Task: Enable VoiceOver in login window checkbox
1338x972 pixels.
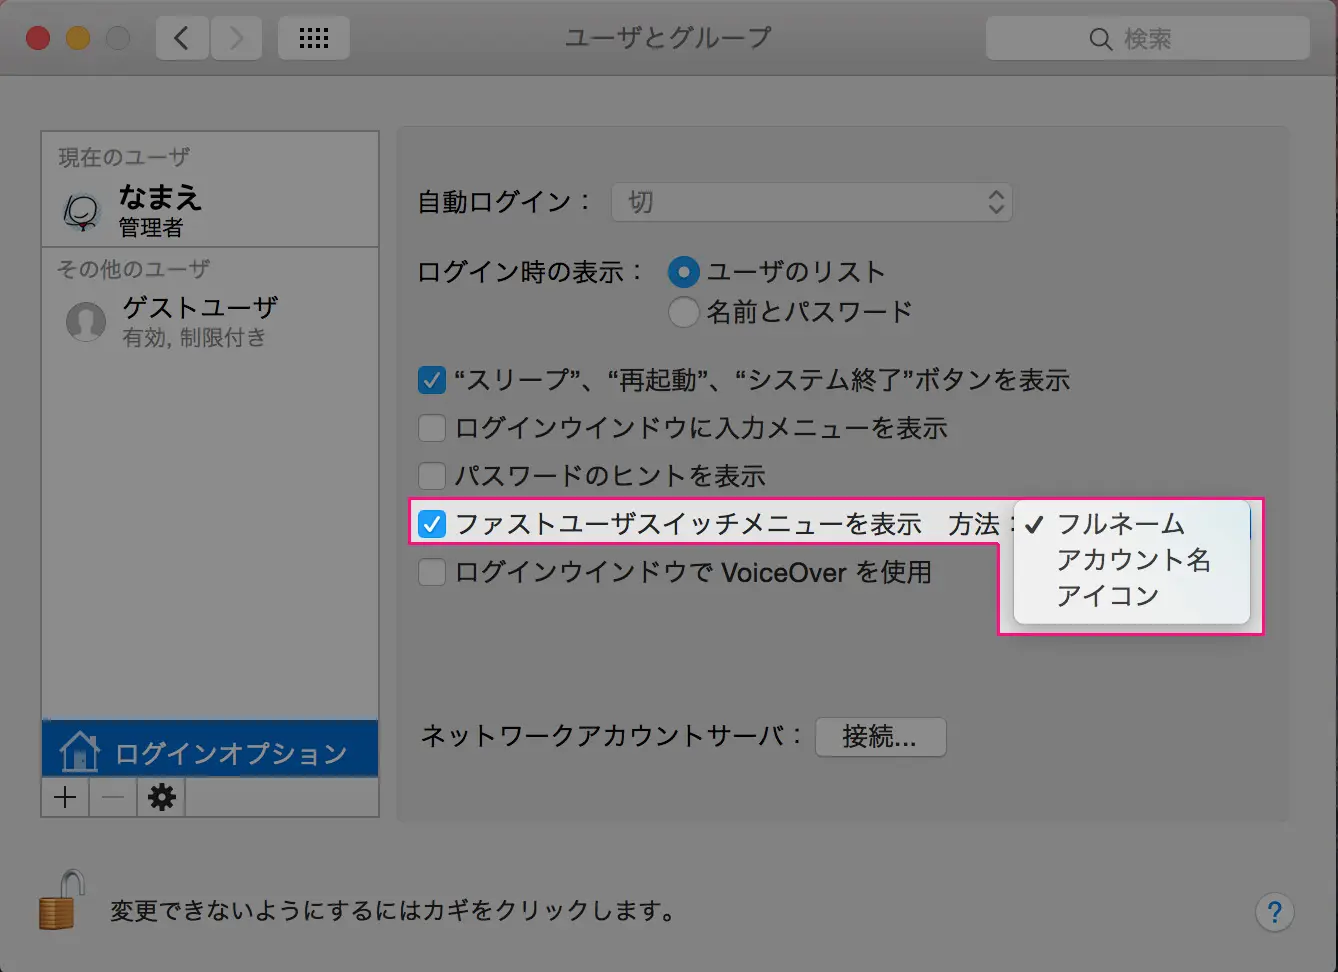Action: (x=432, y=572)
